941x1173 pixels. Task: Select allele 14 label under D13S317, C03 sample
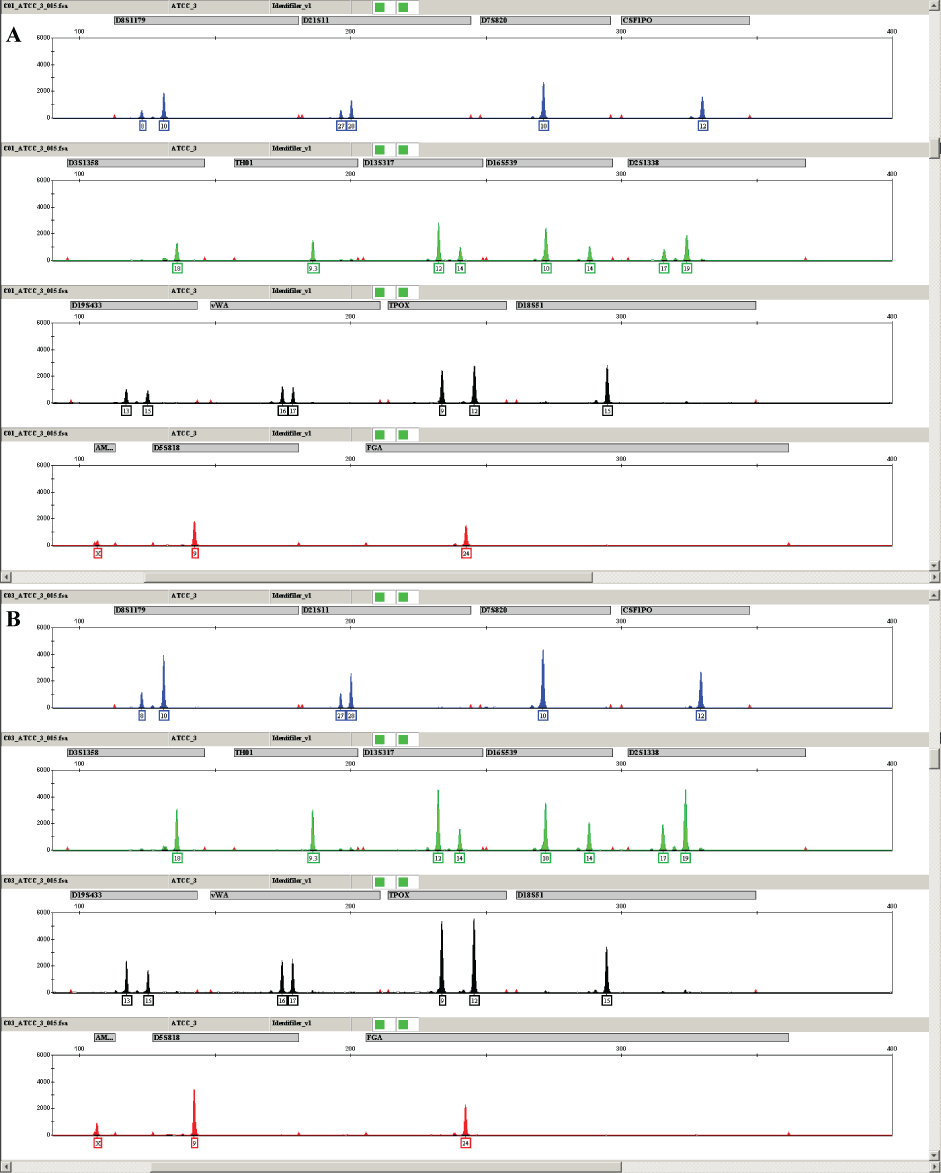(459, 858)
